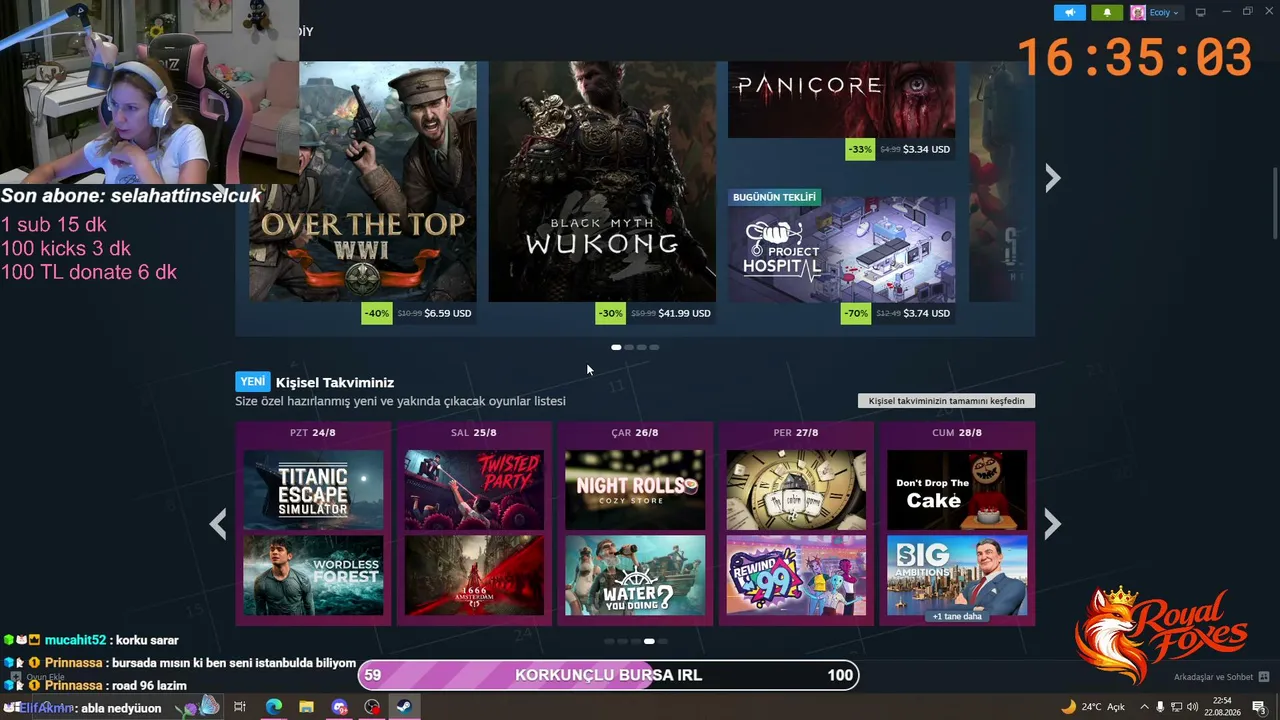1280x720 pixels.
Task: Click the microphone tray icon
Action: [1160, 707]
